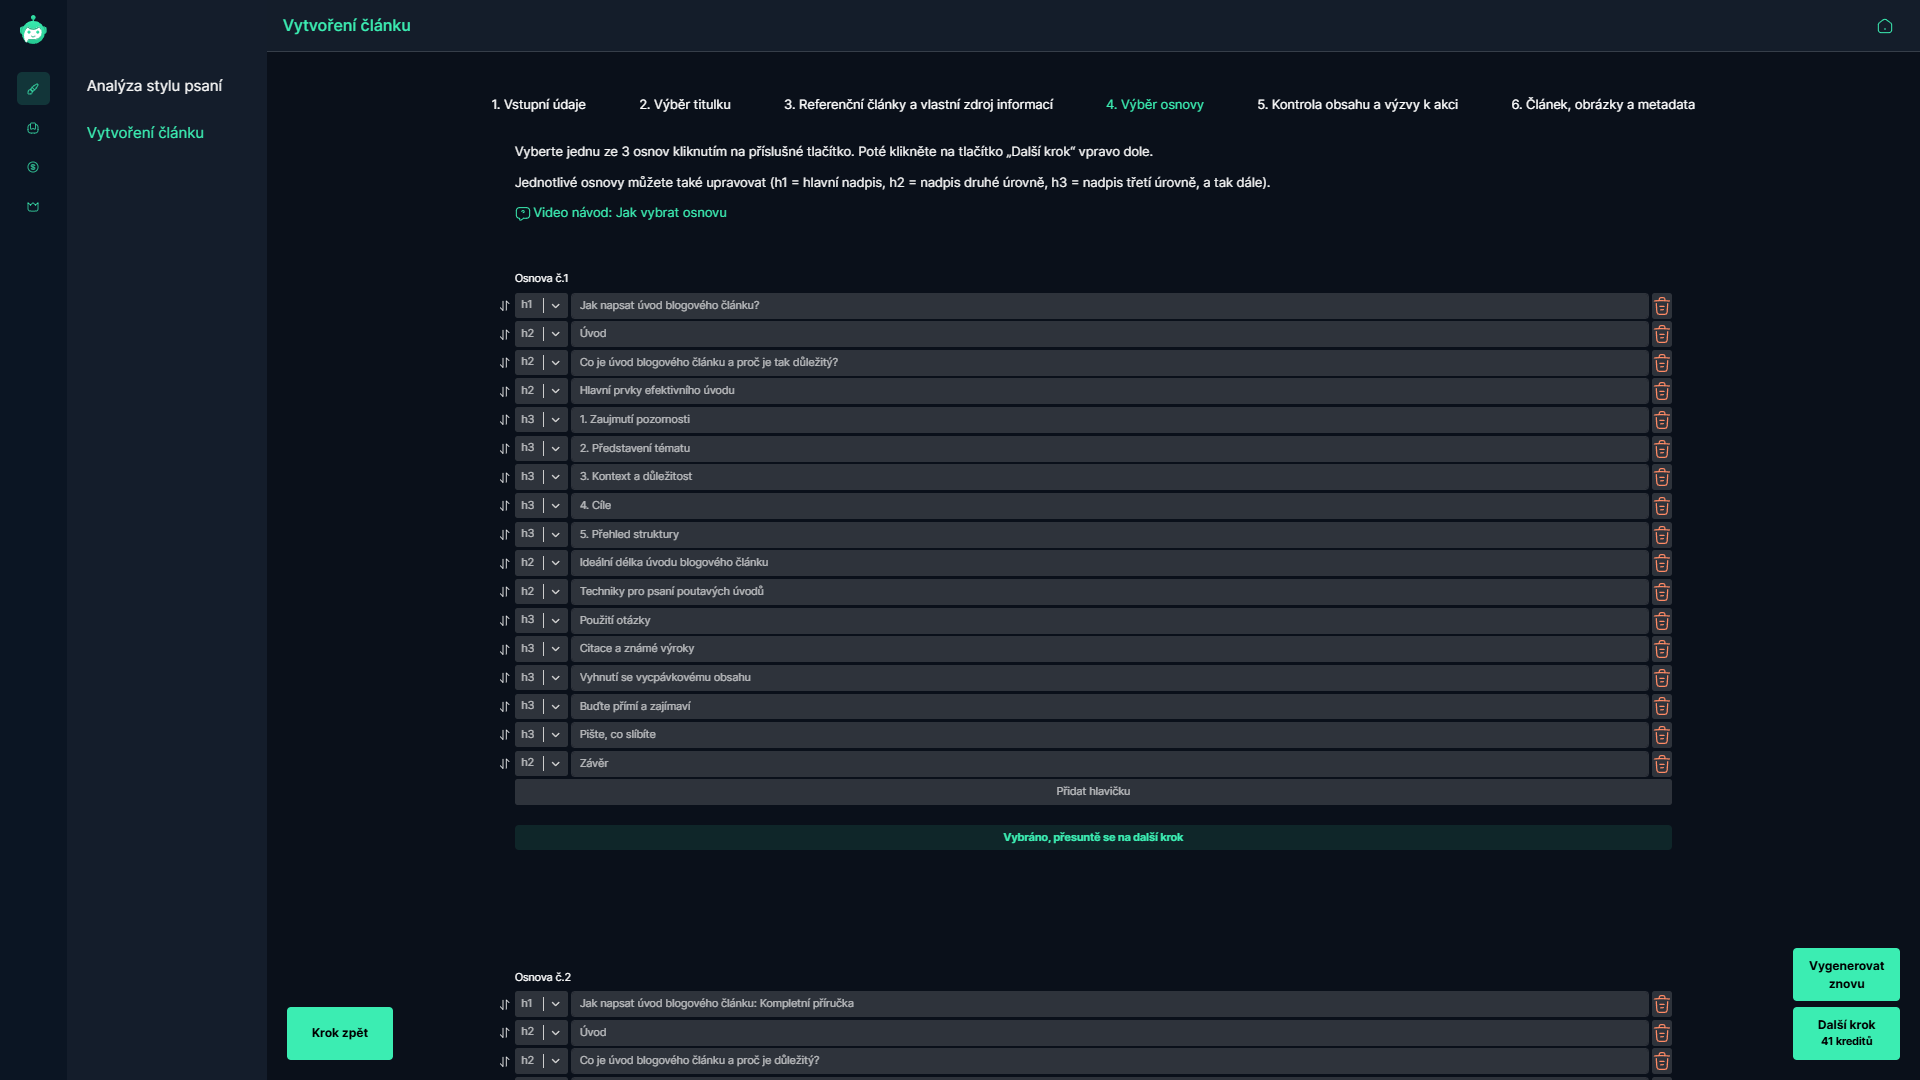Click into '5. Přehled struktury' heading field
1920x1080 pixels.
(x=1109, y=535)
